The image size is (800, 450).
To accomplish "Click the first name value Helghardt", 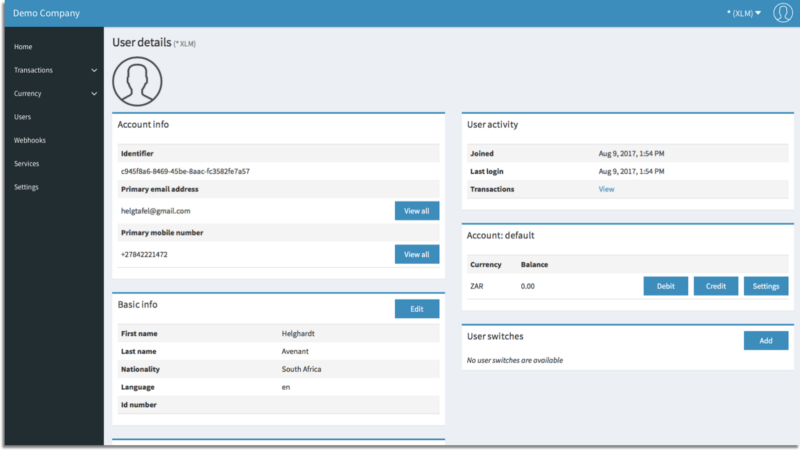I will tap(298, 334).
